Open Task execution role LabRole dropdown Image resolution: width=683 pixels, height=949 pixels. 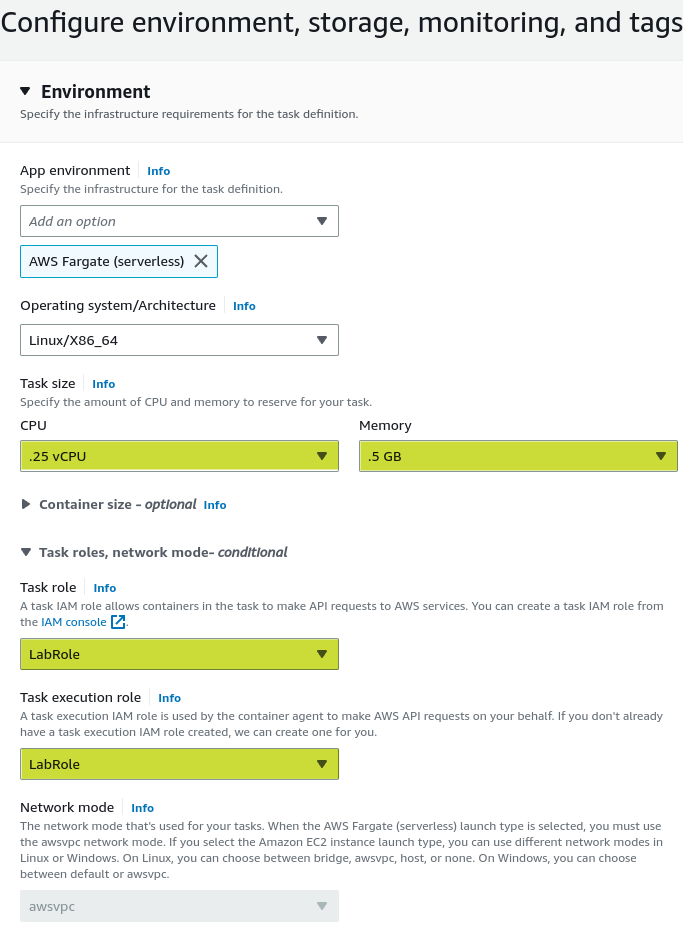point(179,764)
